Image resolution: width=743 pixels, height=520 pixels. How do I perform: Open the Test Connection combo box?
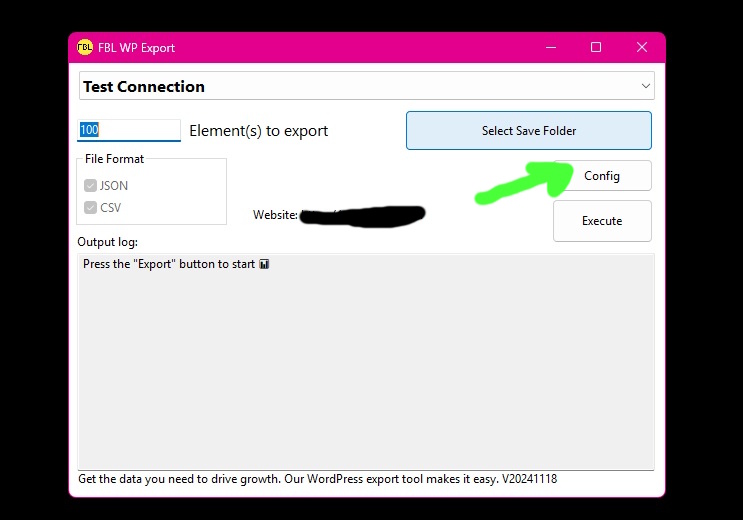click(x=360, y=87)
